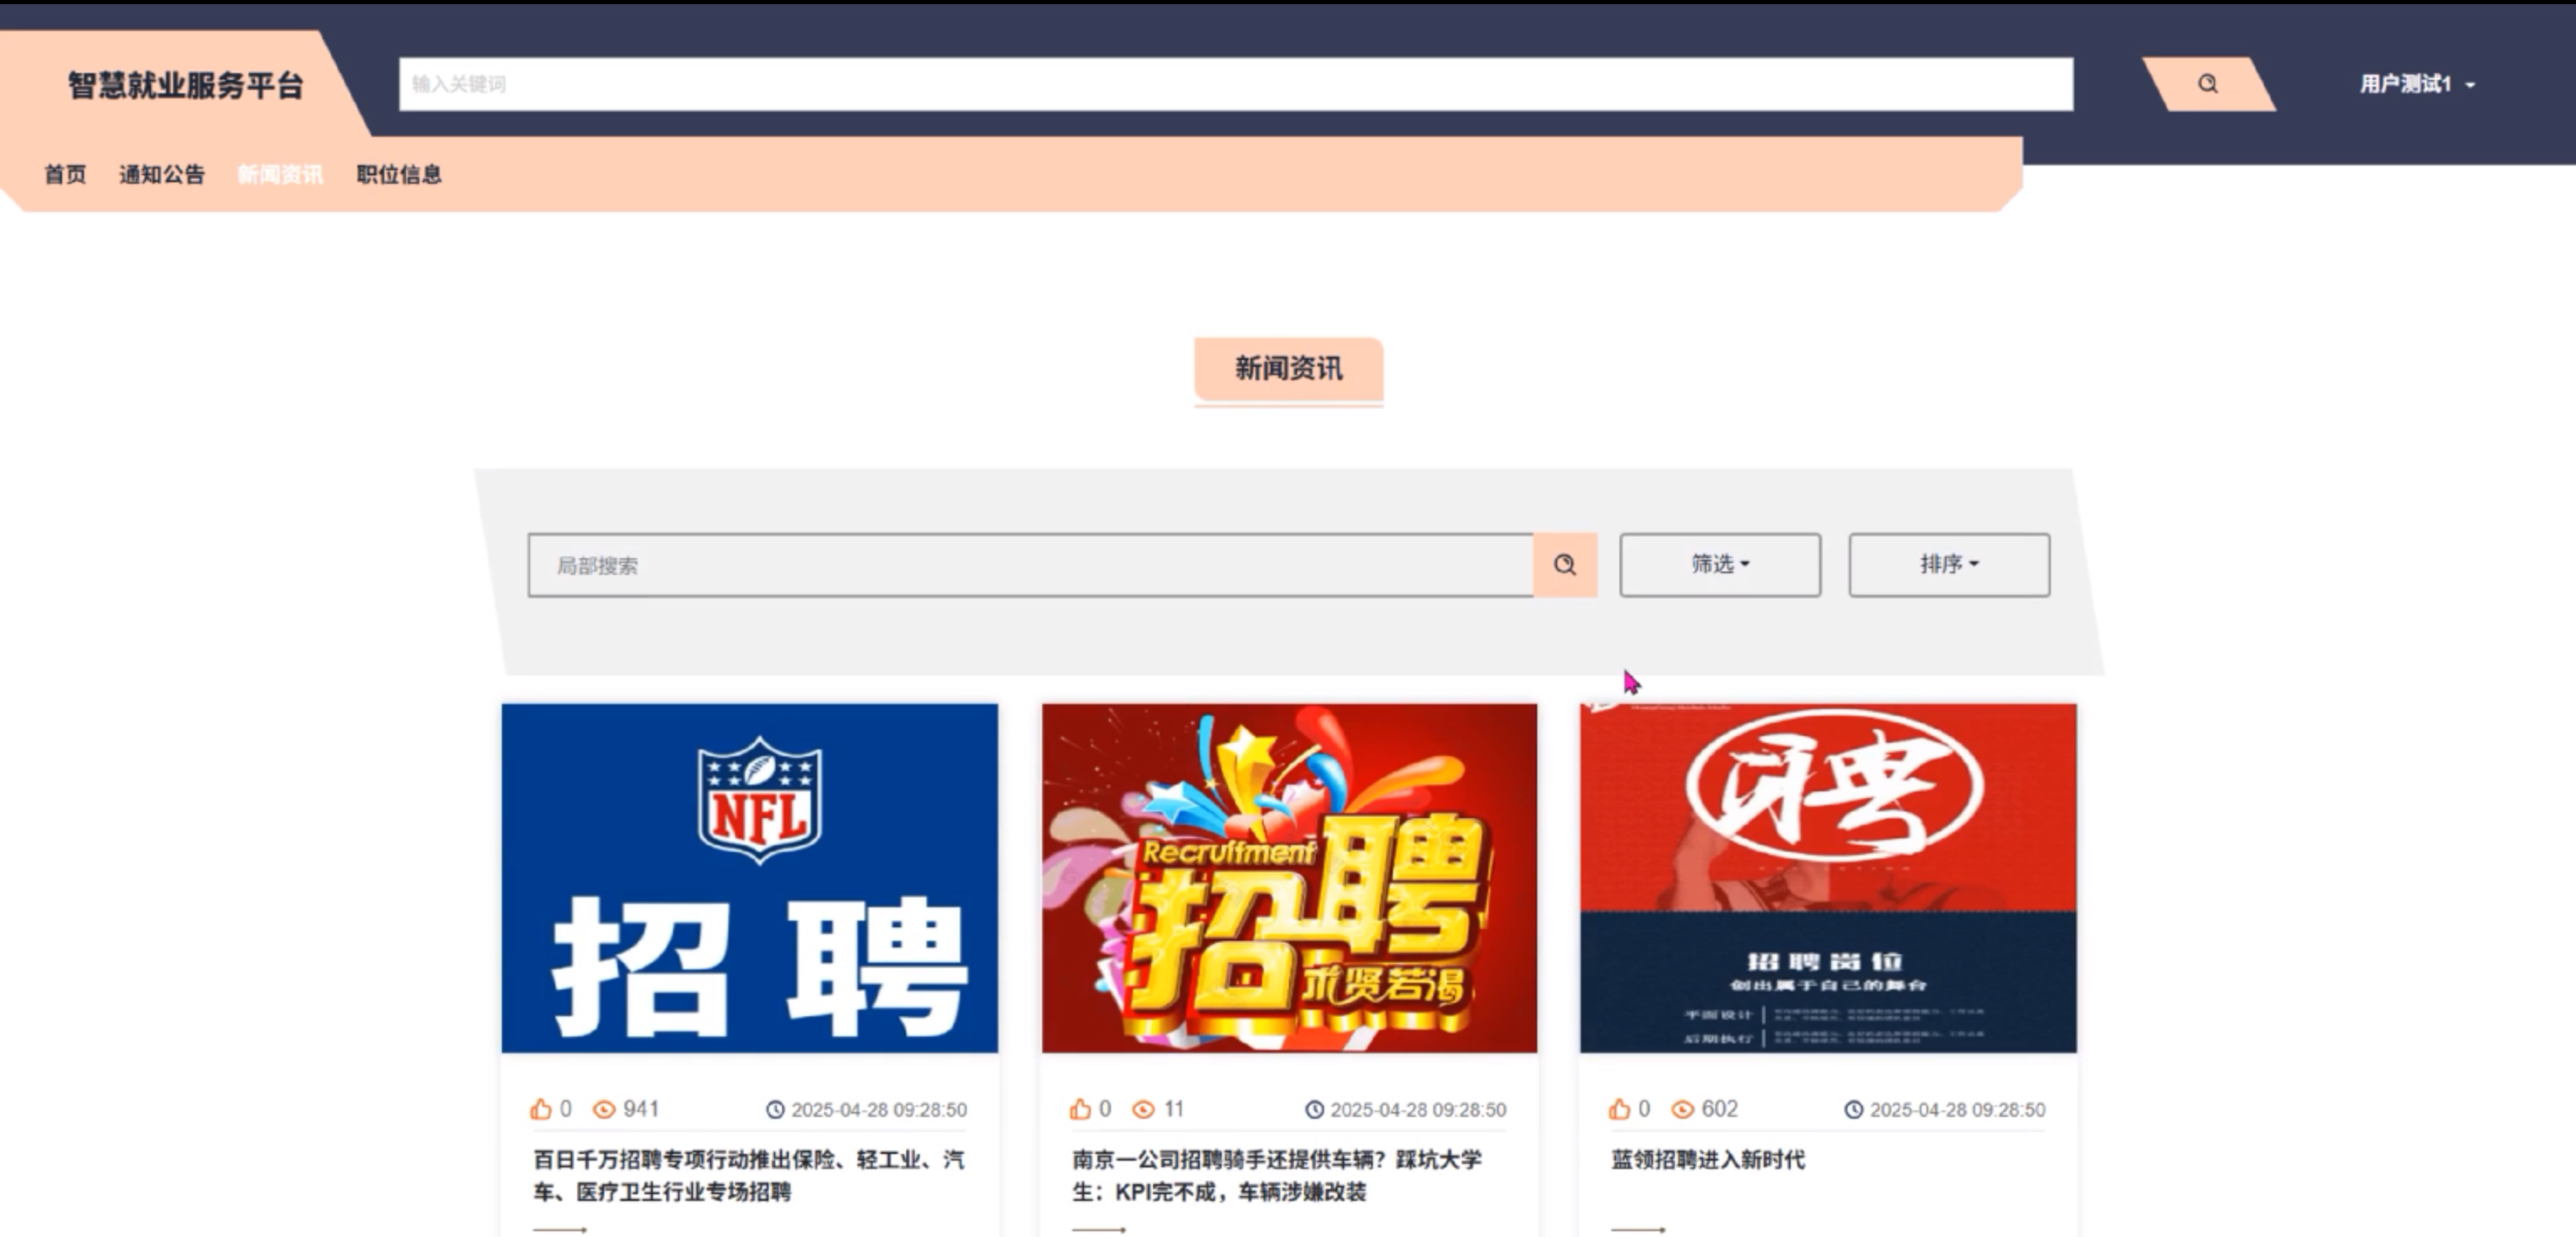The image size is (2576, 1237).
Task: Click the 输入关键词 header search box
Action: (x=1235, y=84)
